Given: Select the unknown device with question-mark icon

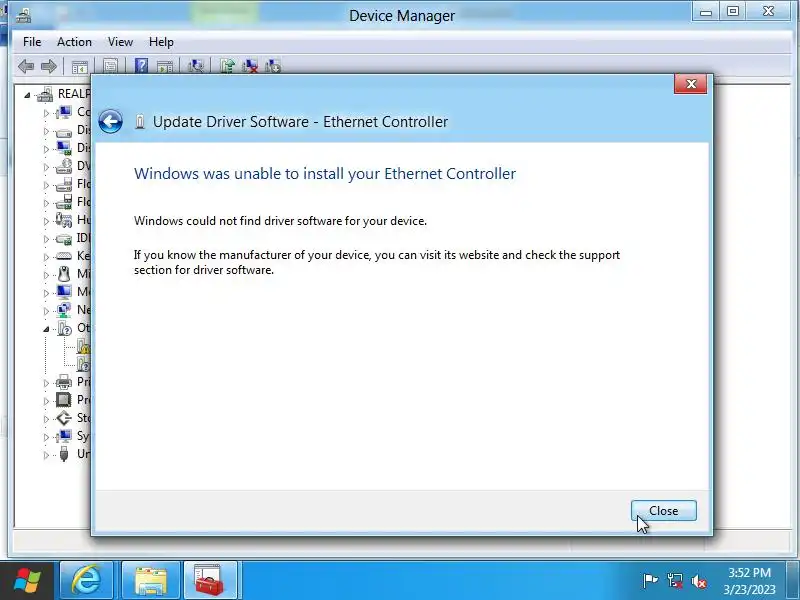Looking at the screenshot, I should (x=83, y=364).
